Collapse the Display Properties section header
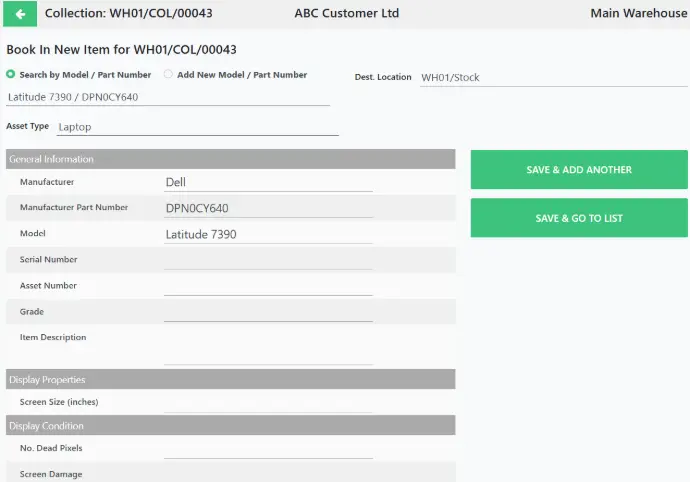The height and width of the screenshot is (482, 690). 231,379
